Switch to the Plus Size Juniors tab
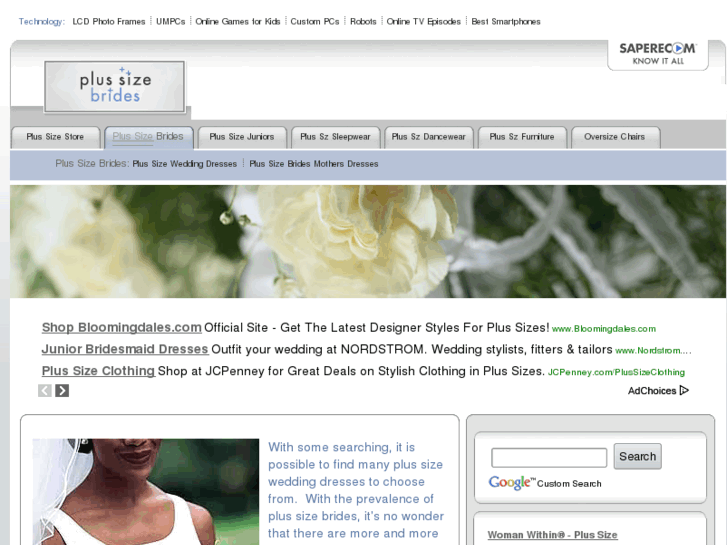This screenshot has height=545, width=727. click(242, 137)
